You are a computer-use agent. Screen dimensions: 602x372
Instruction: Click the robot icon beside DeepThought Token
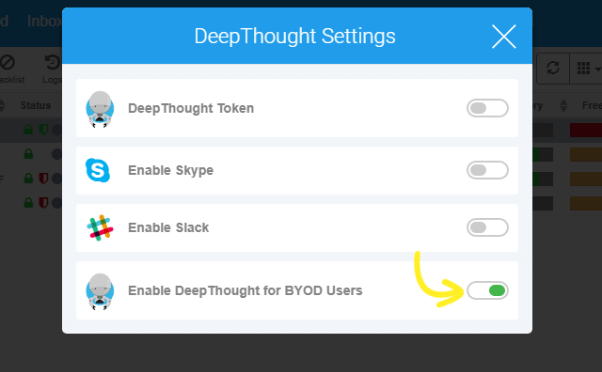click(100, 109)
